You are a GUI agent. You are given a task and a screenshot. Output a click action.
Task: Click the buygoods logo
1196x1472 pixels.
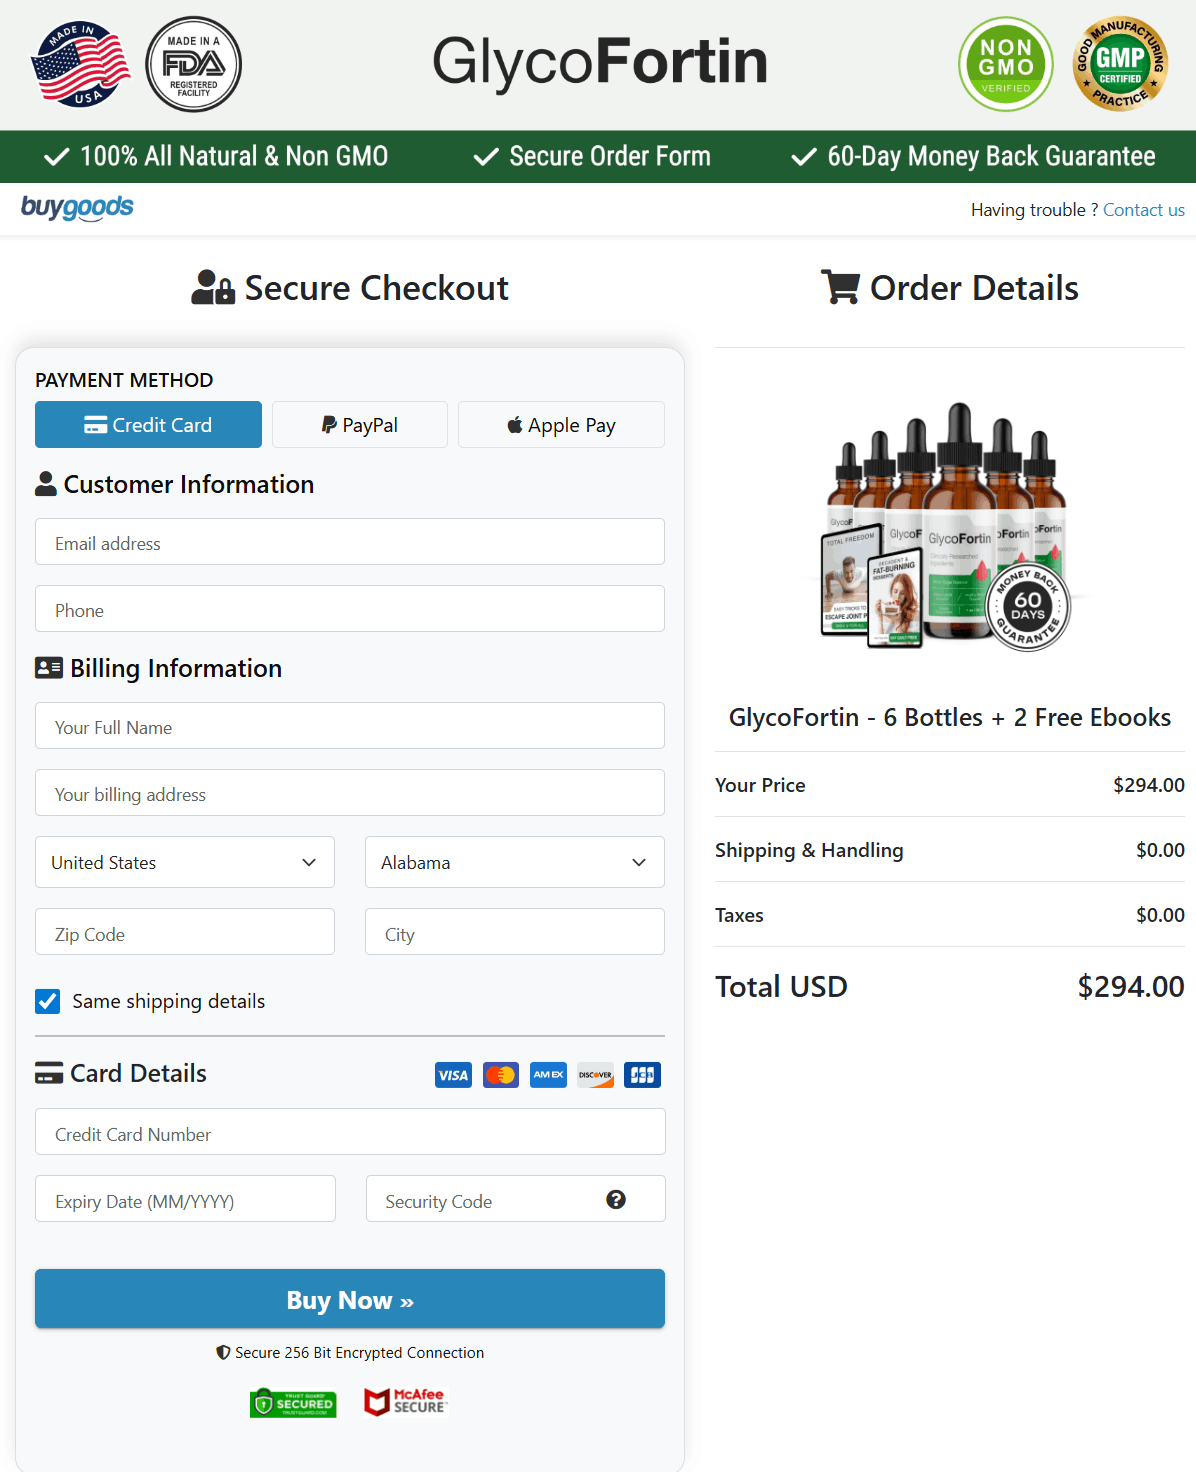point(77,208)
